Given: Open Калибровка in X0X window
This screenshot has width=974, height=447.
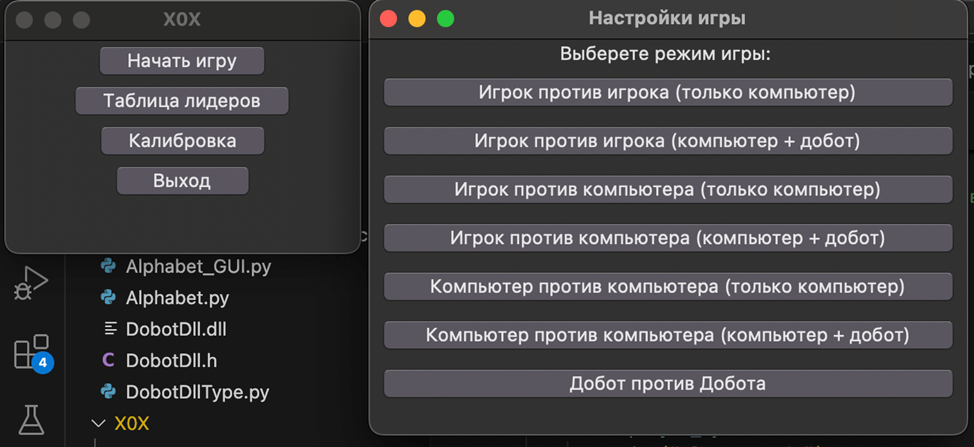Looking at the screenshot, I should [183, 141].
